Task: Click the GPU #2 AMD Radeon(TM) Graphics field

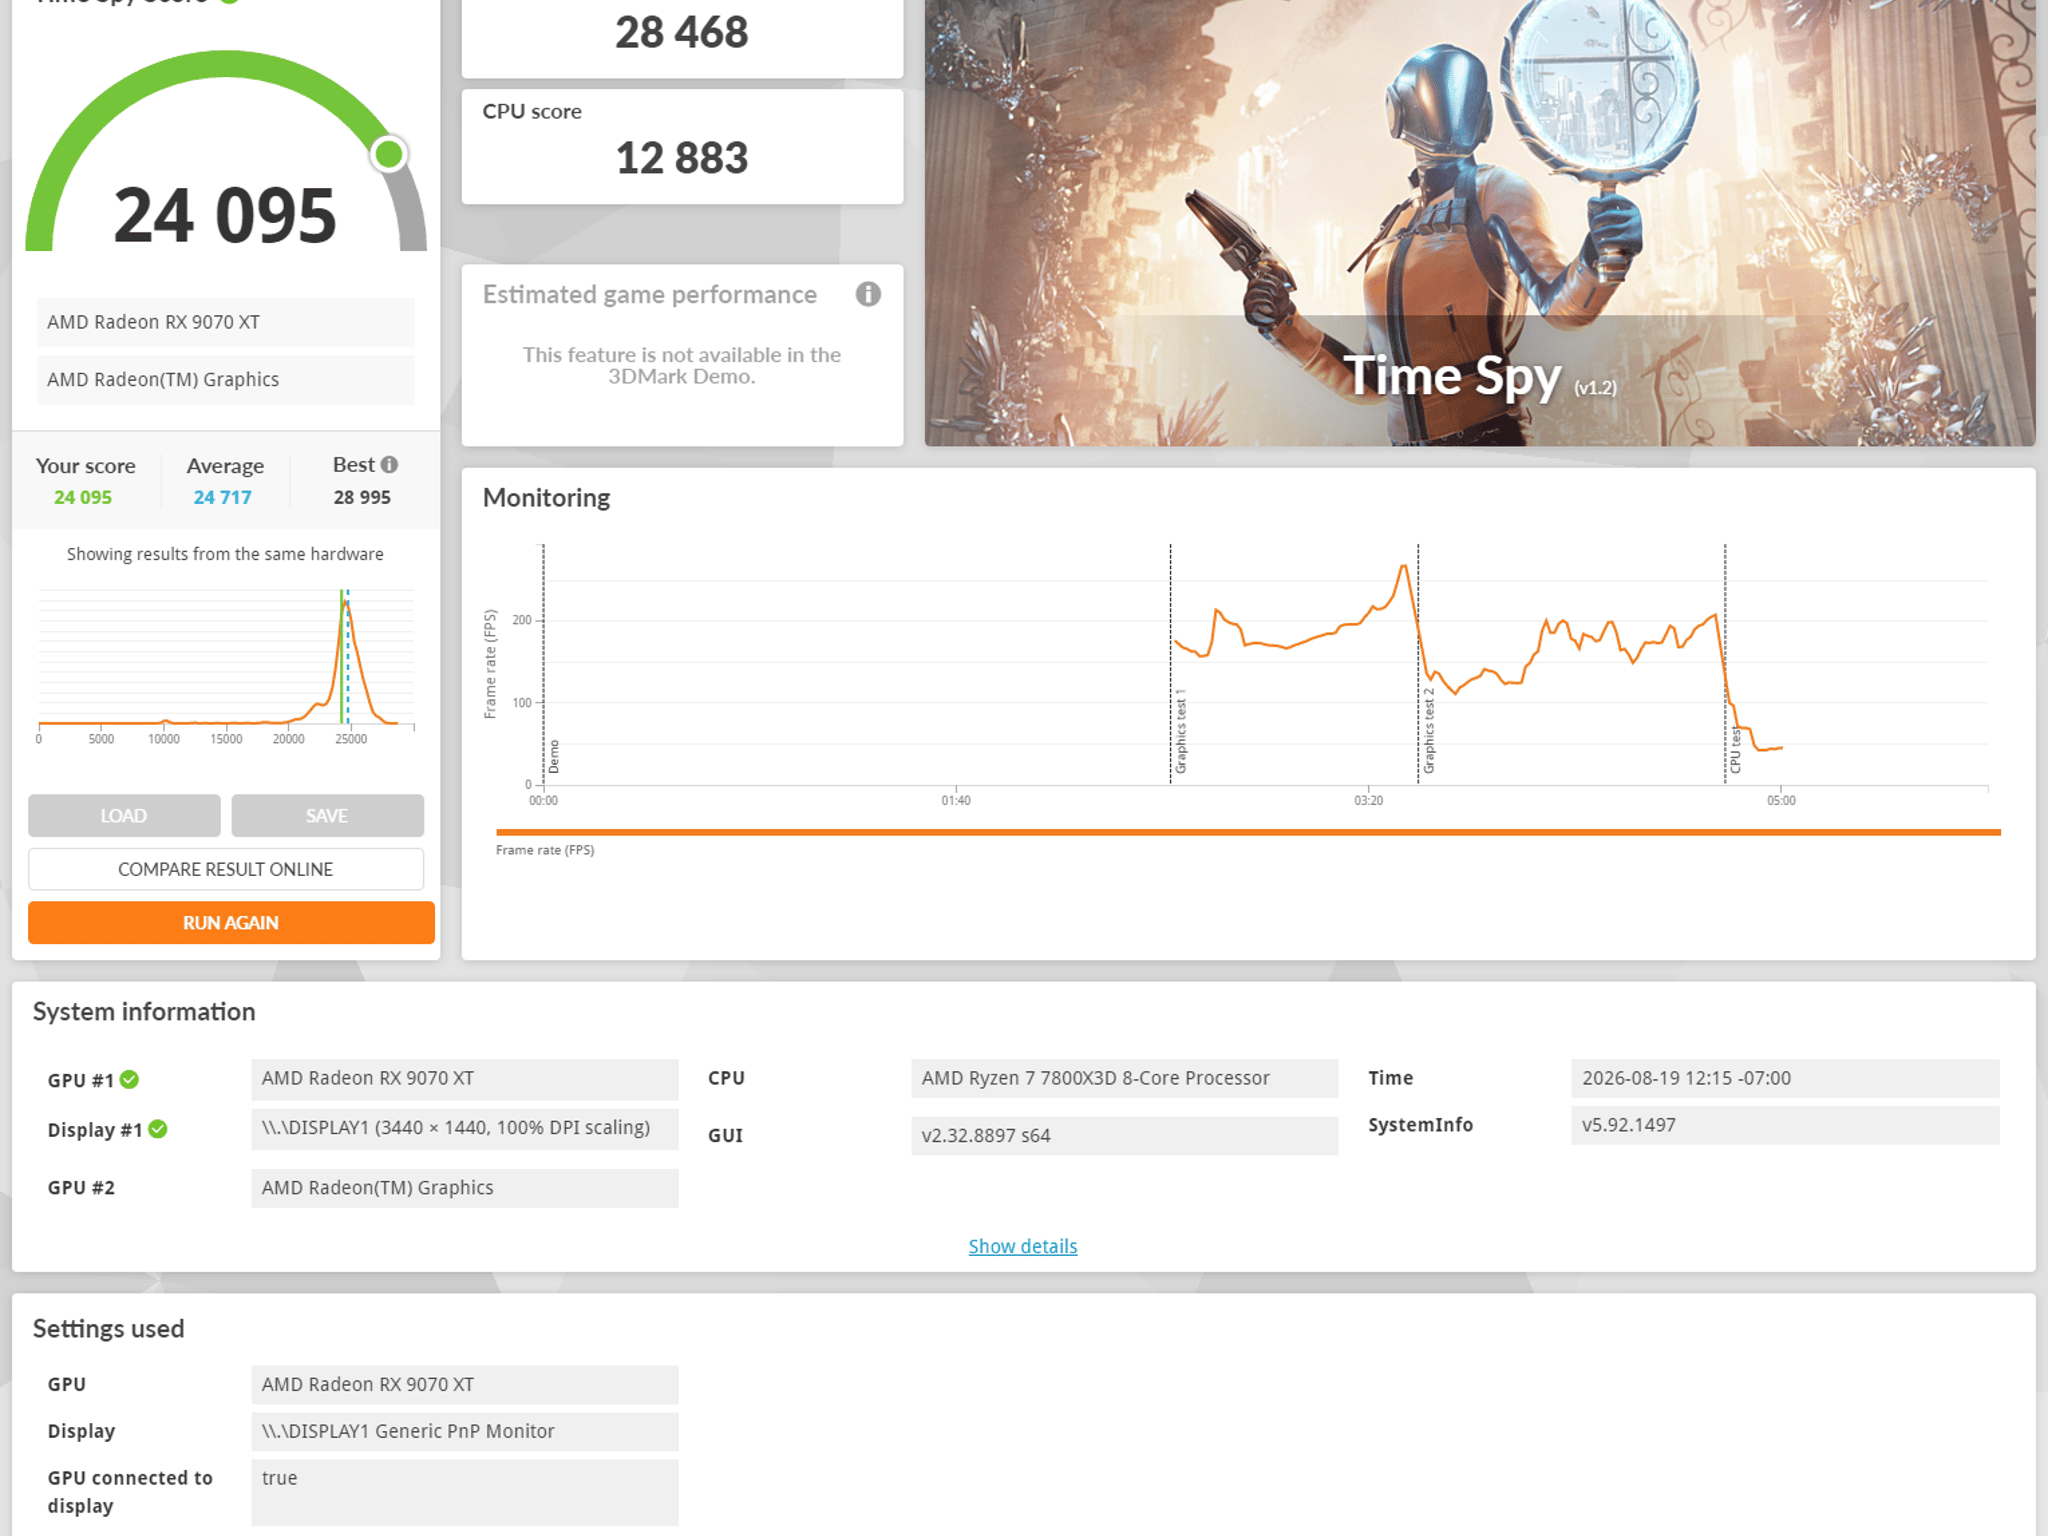Action: [x=465, y=1188]
